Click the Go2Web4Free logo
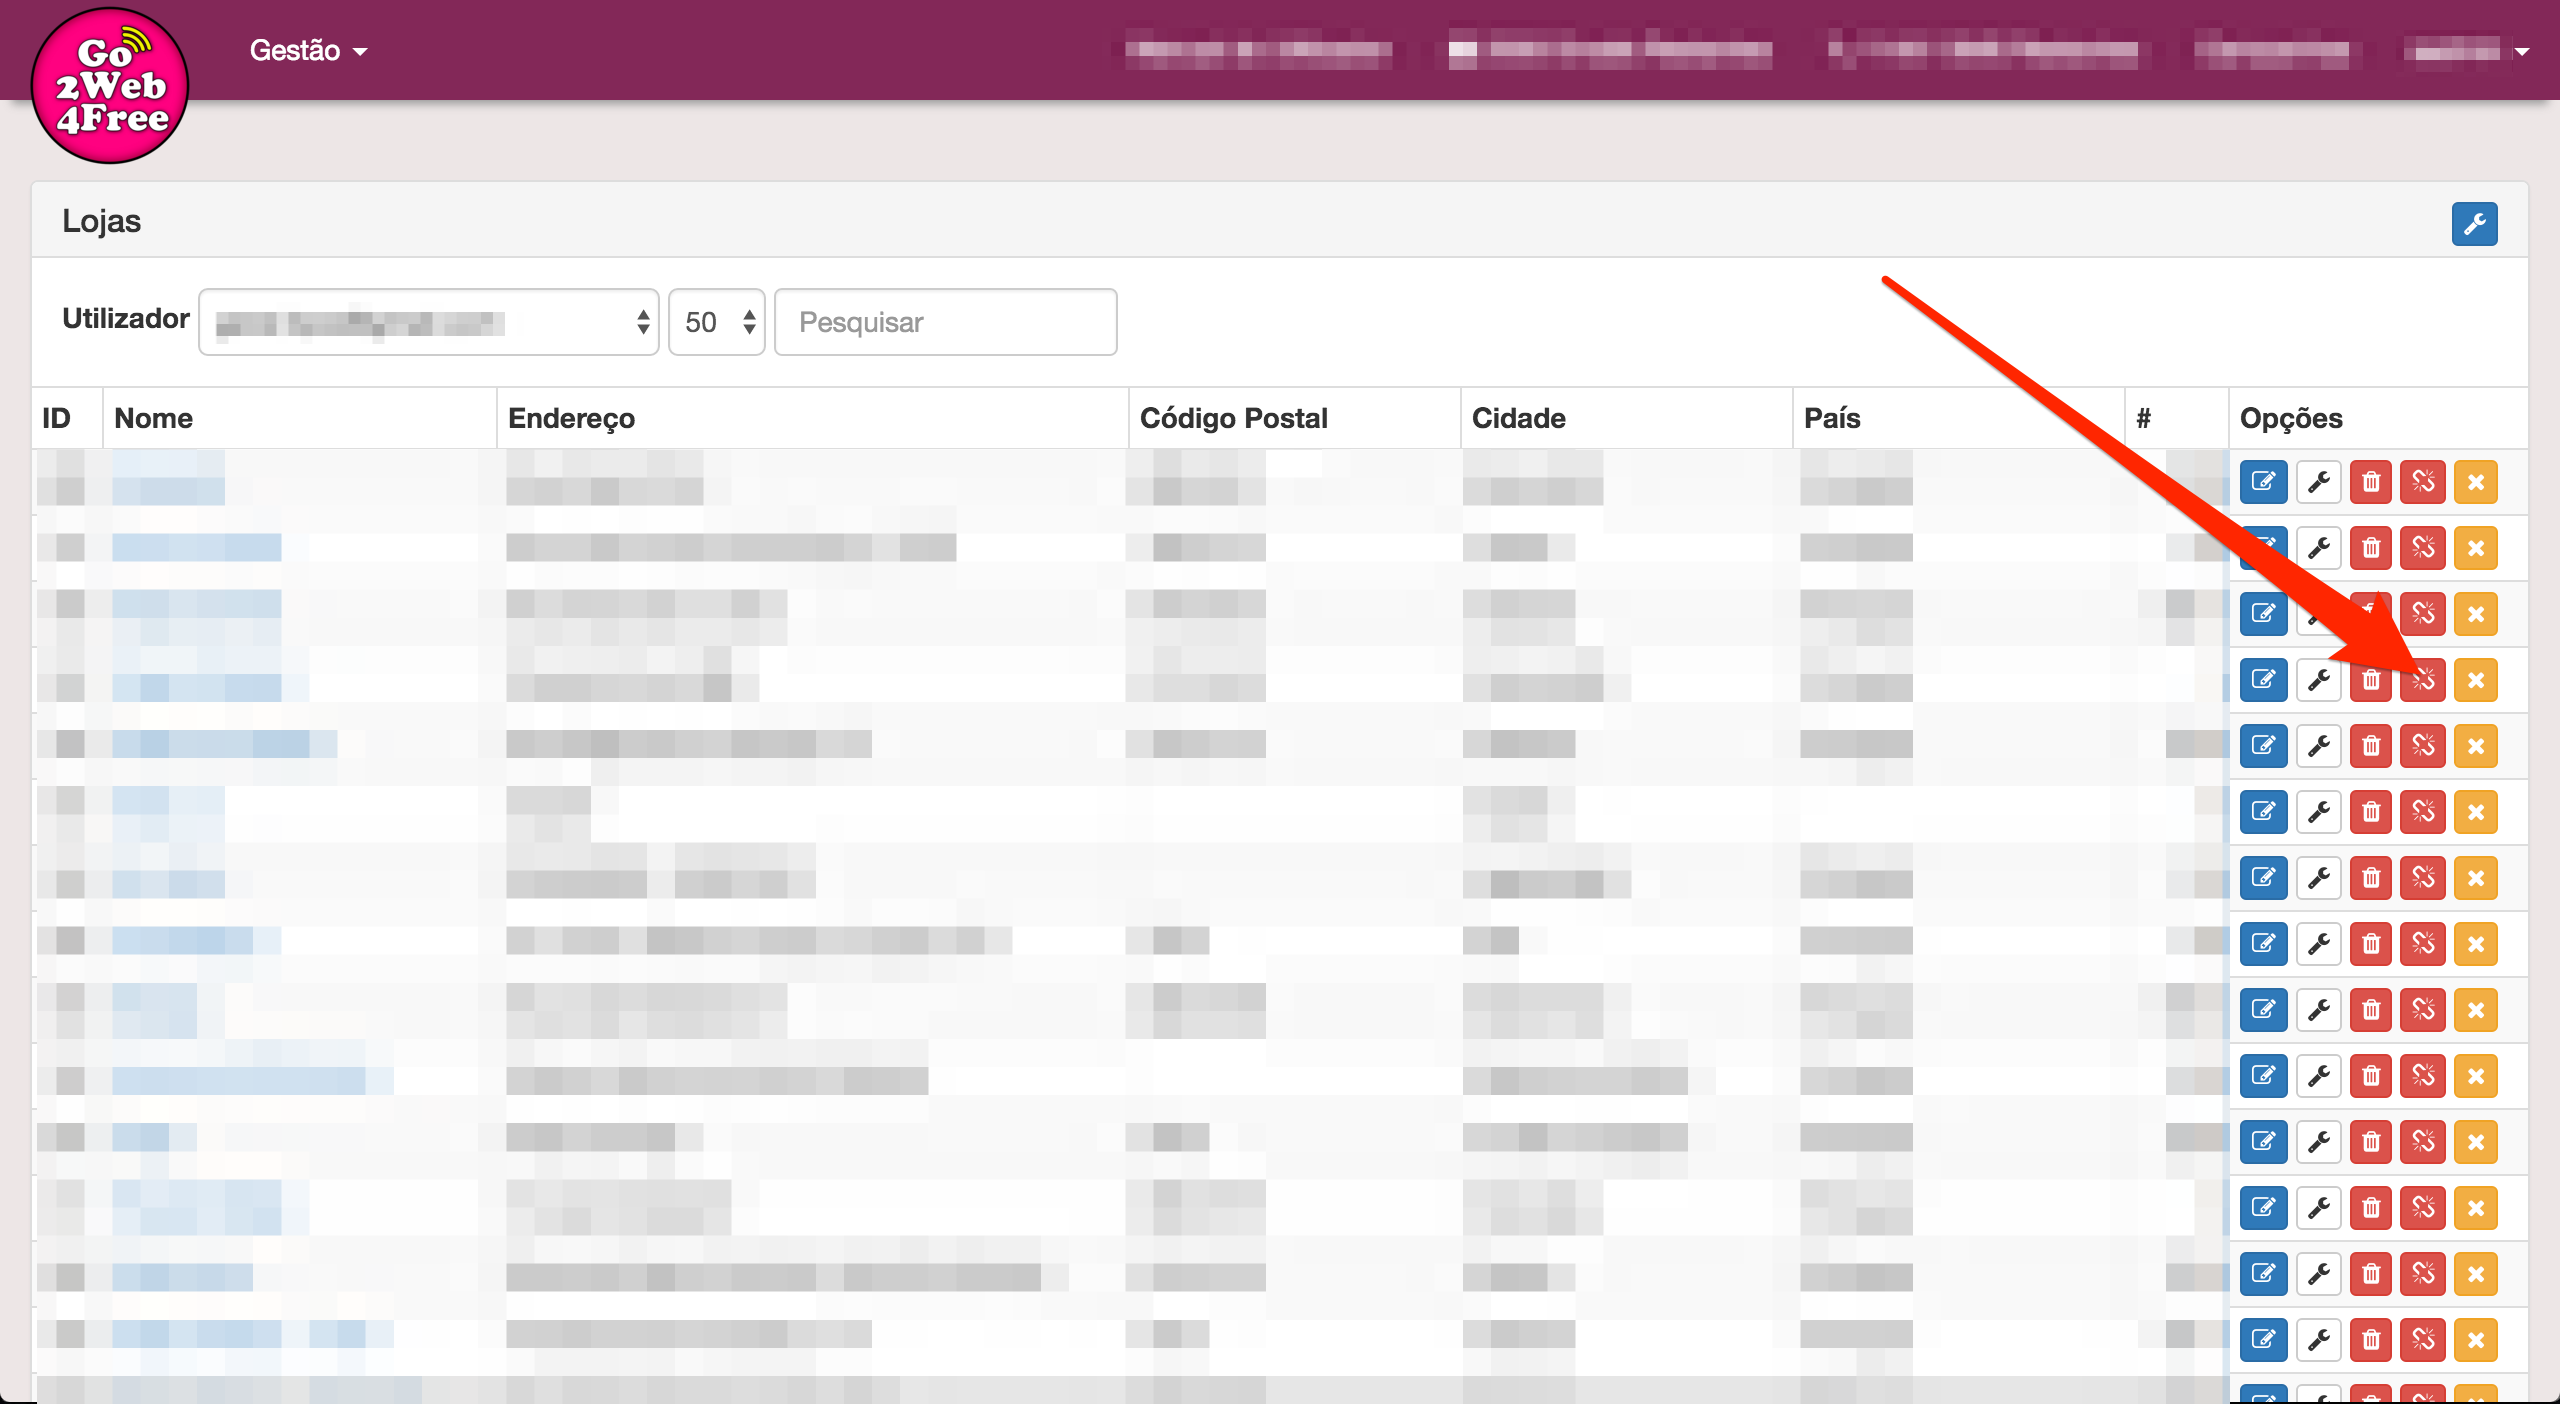This screenshot has width=2560, height=1404. click(x=110, y=86)
